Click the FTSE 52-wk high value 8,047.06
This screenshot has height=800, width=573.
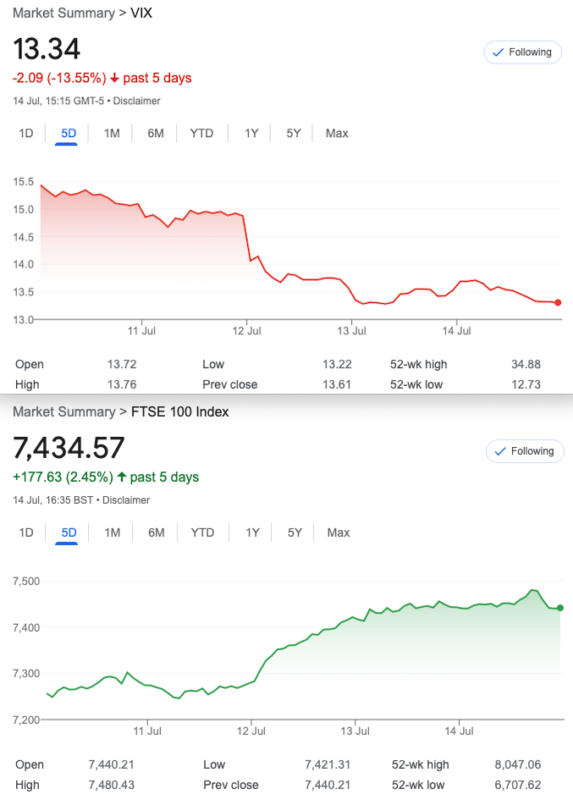pos(517,765)
